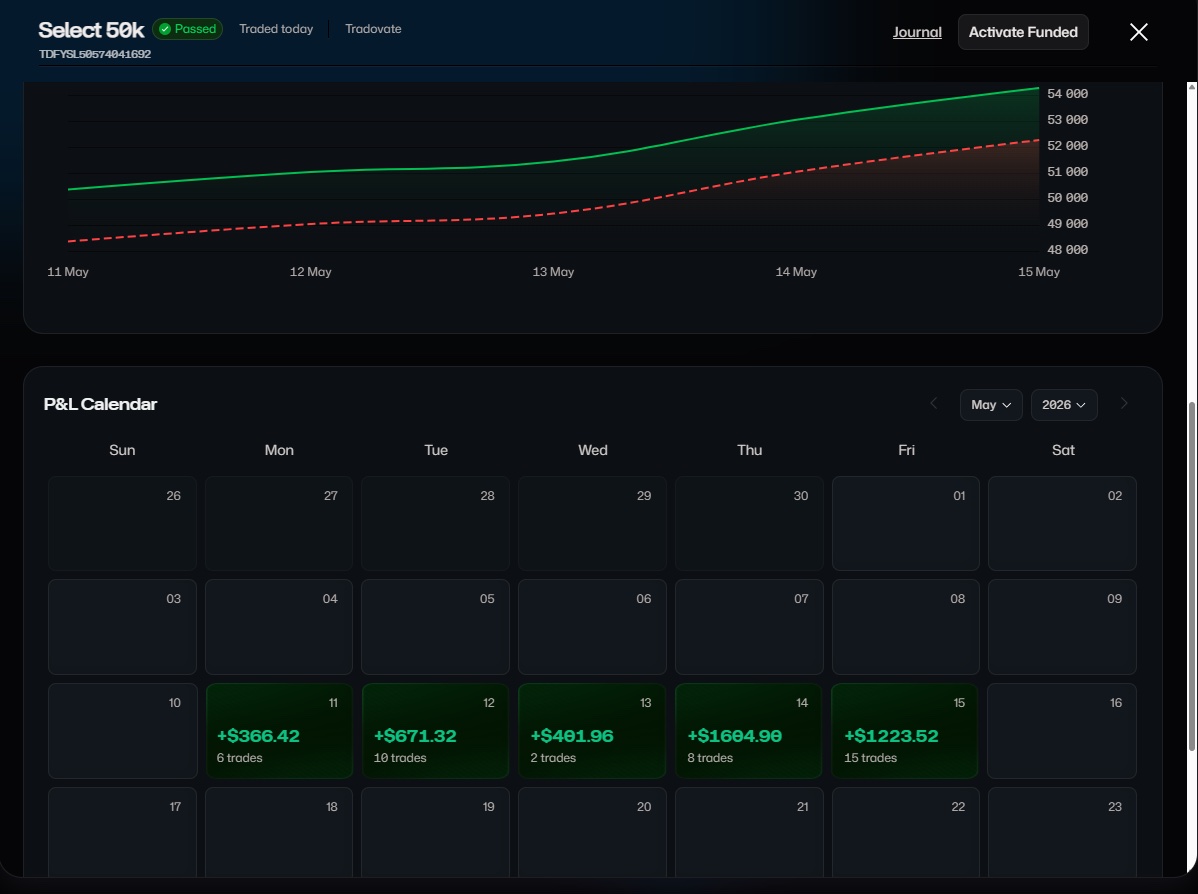Select May 11 cell showing +$366.42
This screenshot has height=894, width=1198.
pos(279,730)
